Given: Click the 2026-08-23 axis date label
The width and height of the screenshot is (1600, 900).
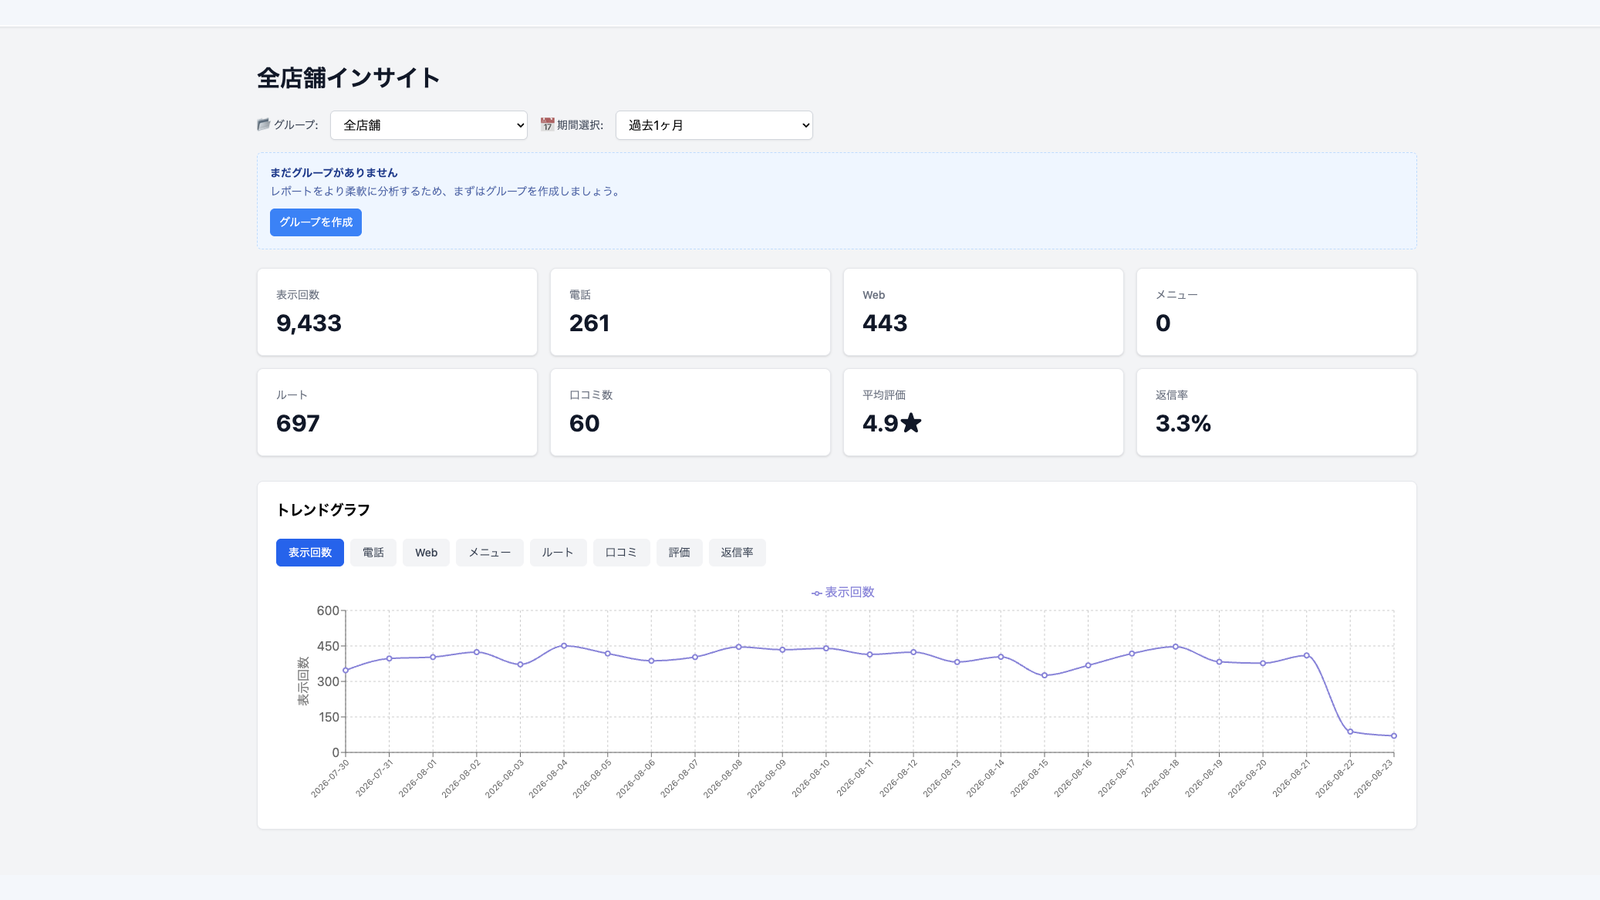Looking at the screenshot, I should tap(1373, 778).
